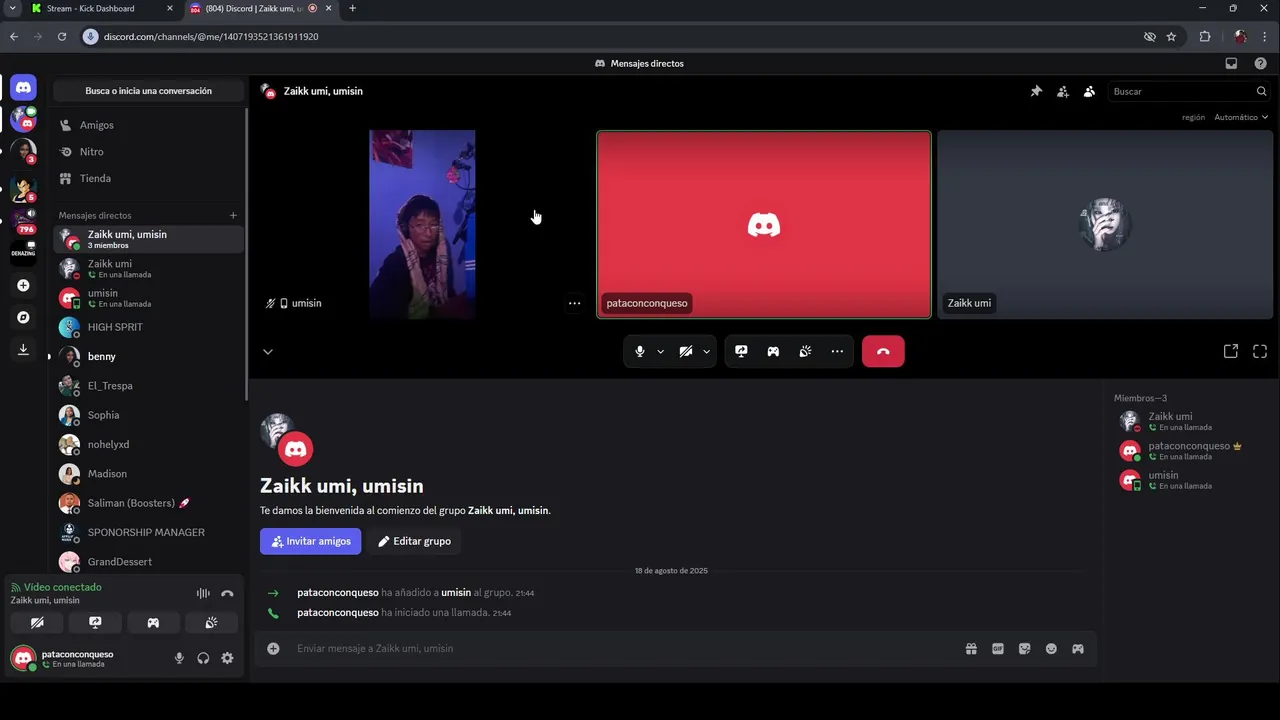1280x720 pixels.
Task: Open the Tienda tab
Action: [148, 178]
